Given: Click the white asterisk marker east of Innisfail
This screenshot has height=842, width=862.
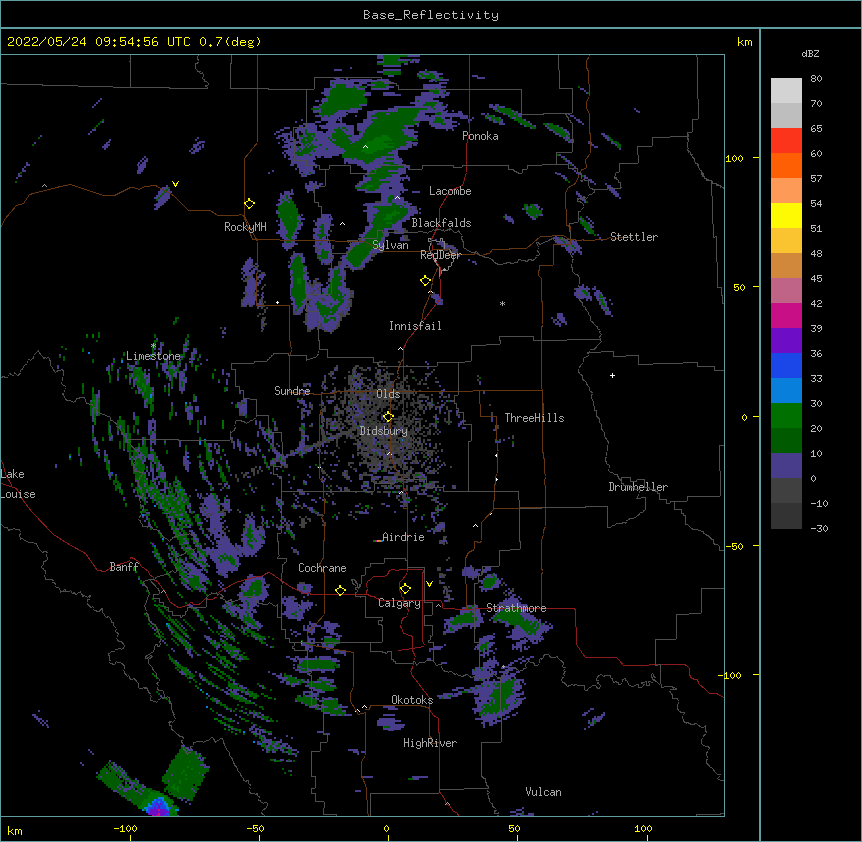Looking at the screenshot, I should (x=502, y=304).
